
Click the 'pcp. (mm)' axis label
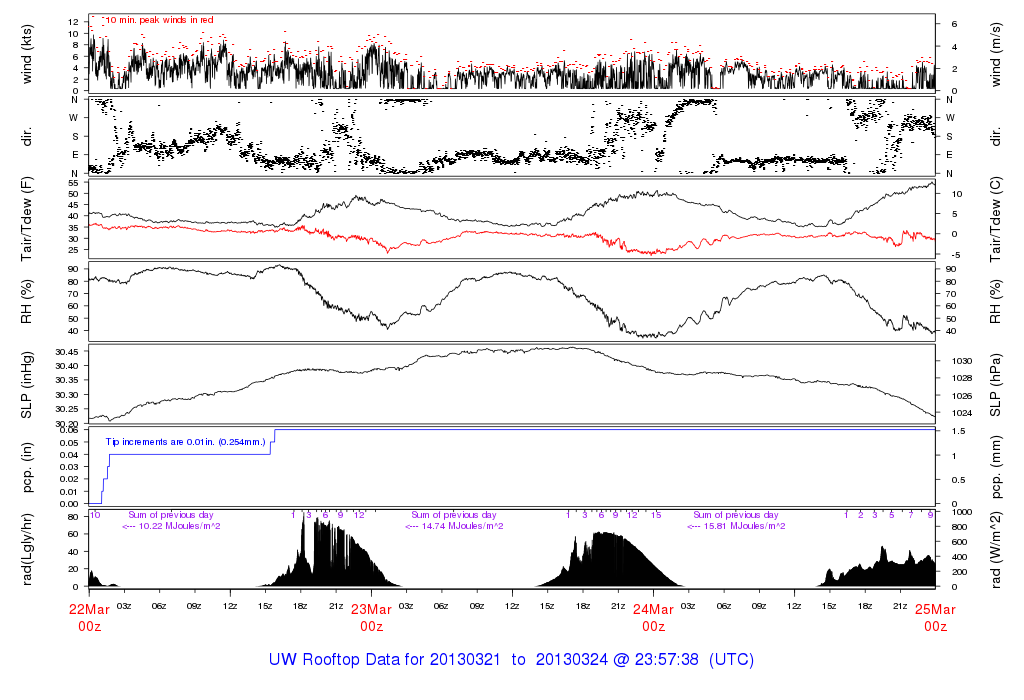[995, 468]
